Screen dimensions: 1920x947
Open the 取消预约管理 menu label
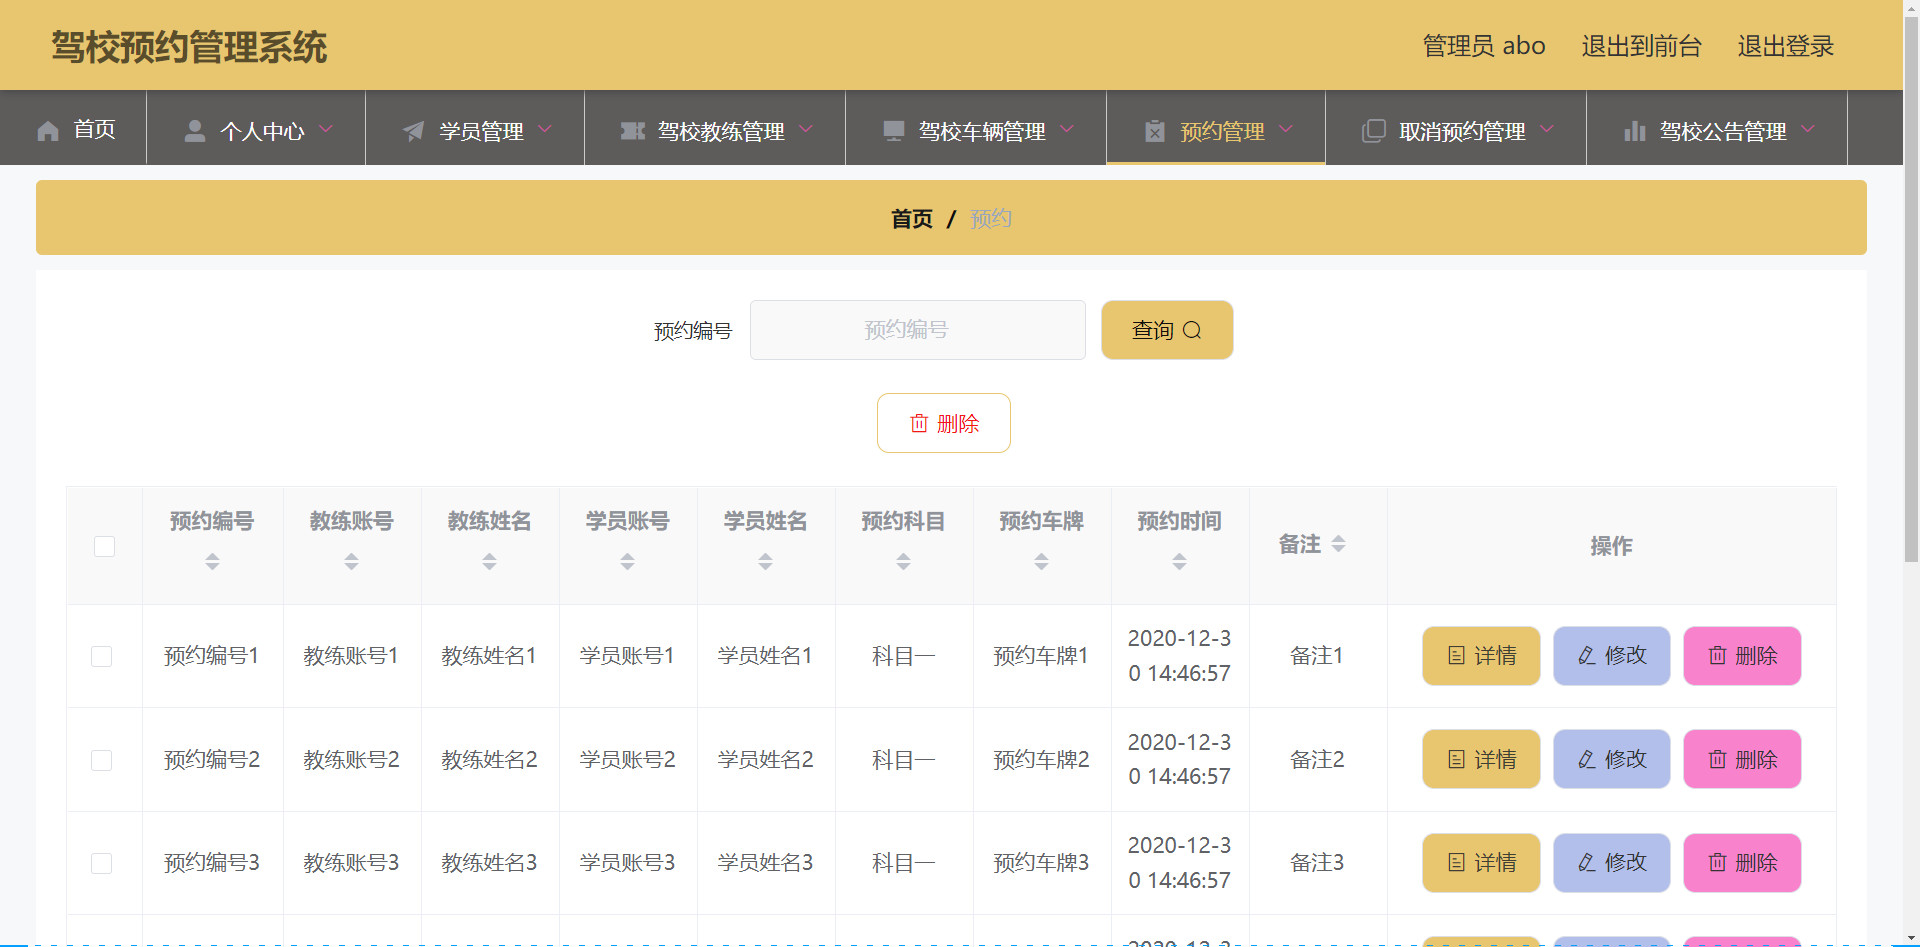click(1462, 131)
